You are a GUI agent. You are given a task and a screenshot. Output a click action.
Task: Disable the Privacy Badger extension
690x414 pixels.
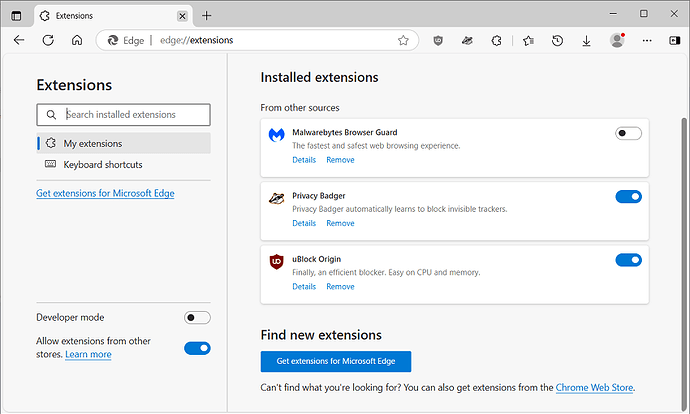[628, 196]
